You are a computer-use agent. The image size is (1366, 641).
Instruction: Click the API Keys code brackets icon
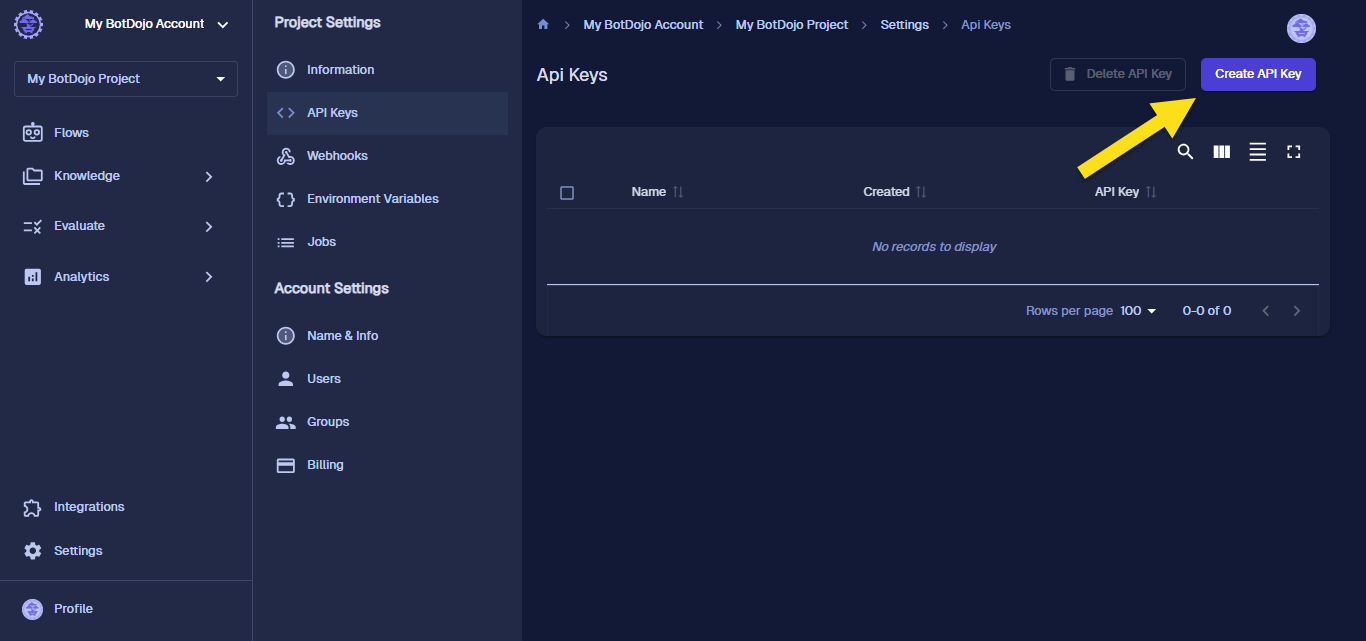coord(286,113)
